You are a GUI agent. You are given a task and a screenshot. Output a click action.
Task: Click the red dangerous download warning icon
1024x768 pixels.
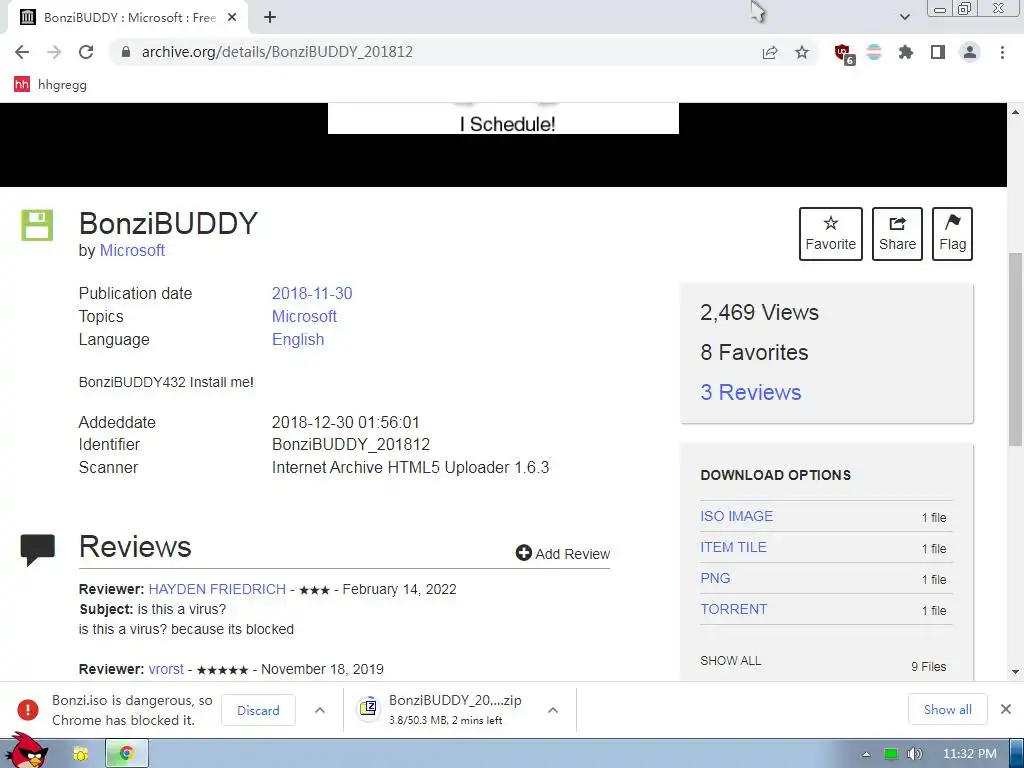28,709
